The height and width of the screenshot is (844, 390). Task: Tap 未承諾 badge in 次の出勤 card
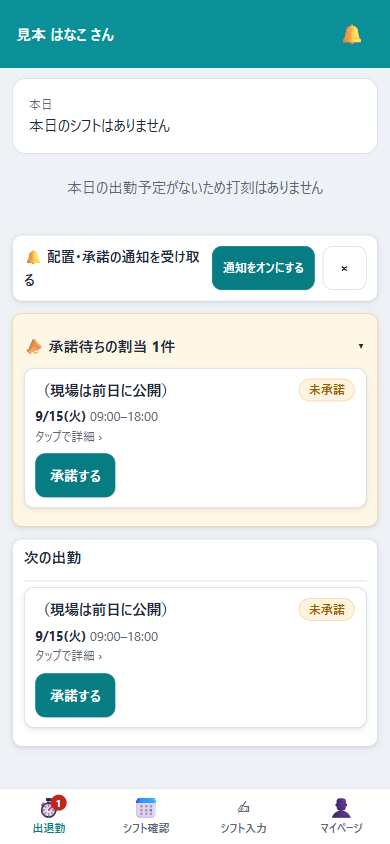coord(327,609)
